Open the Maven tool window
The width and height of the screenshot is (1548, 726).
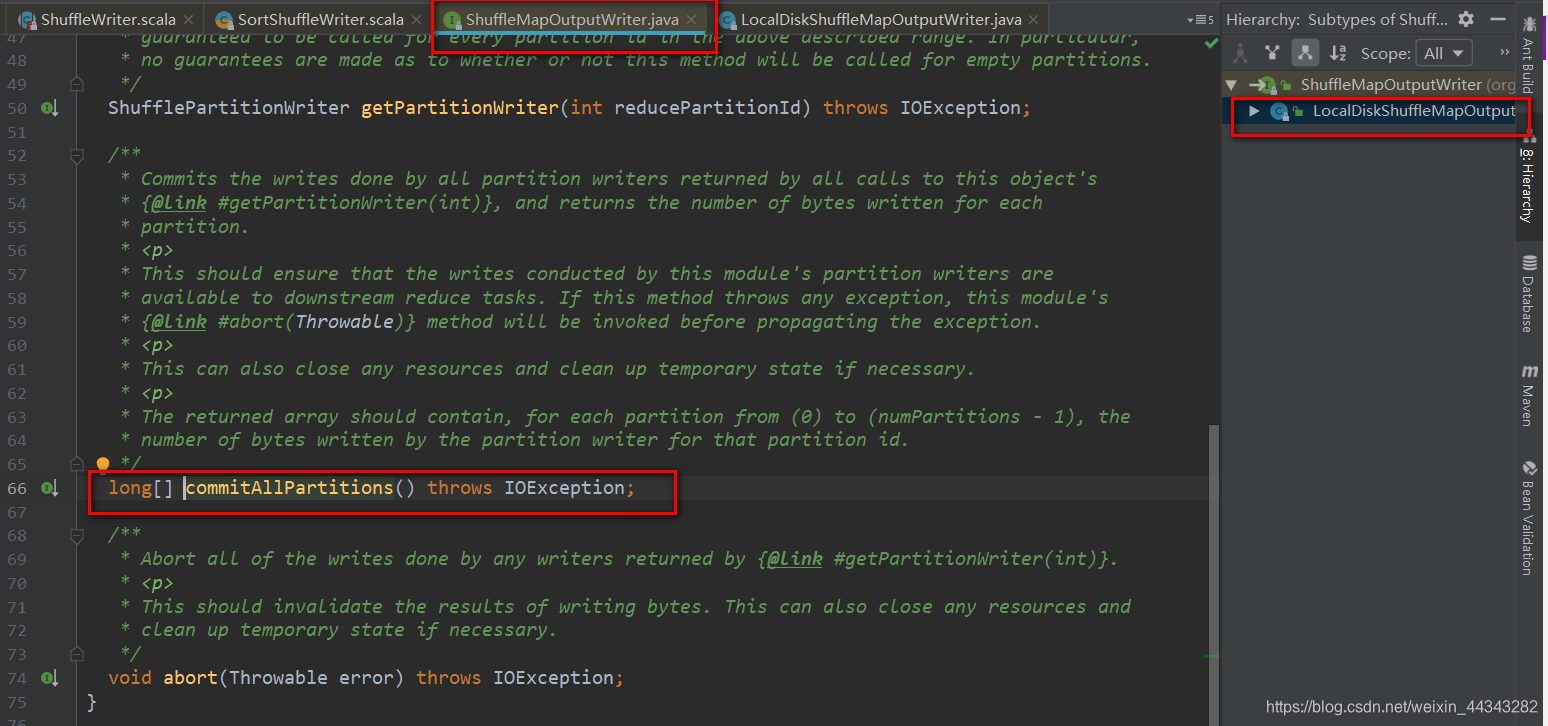click(x=1528, y=396)
